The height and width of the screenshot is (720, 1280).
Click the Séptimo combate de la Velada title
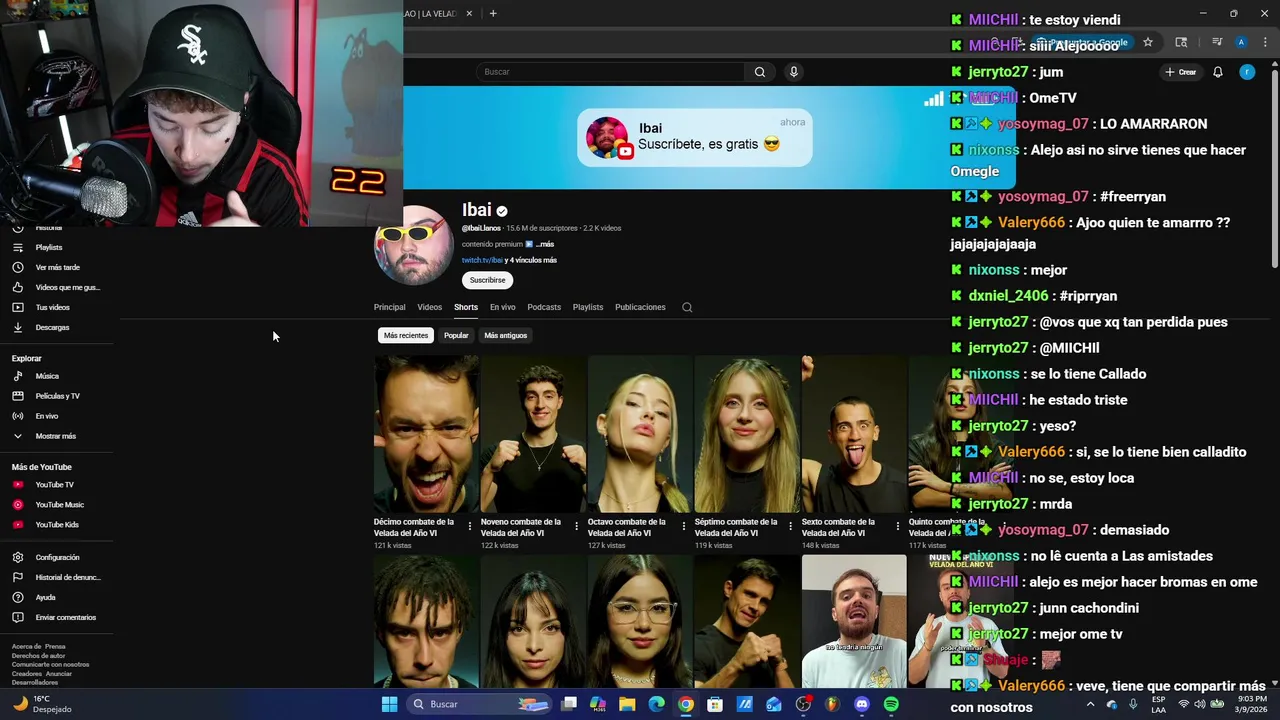735,527
